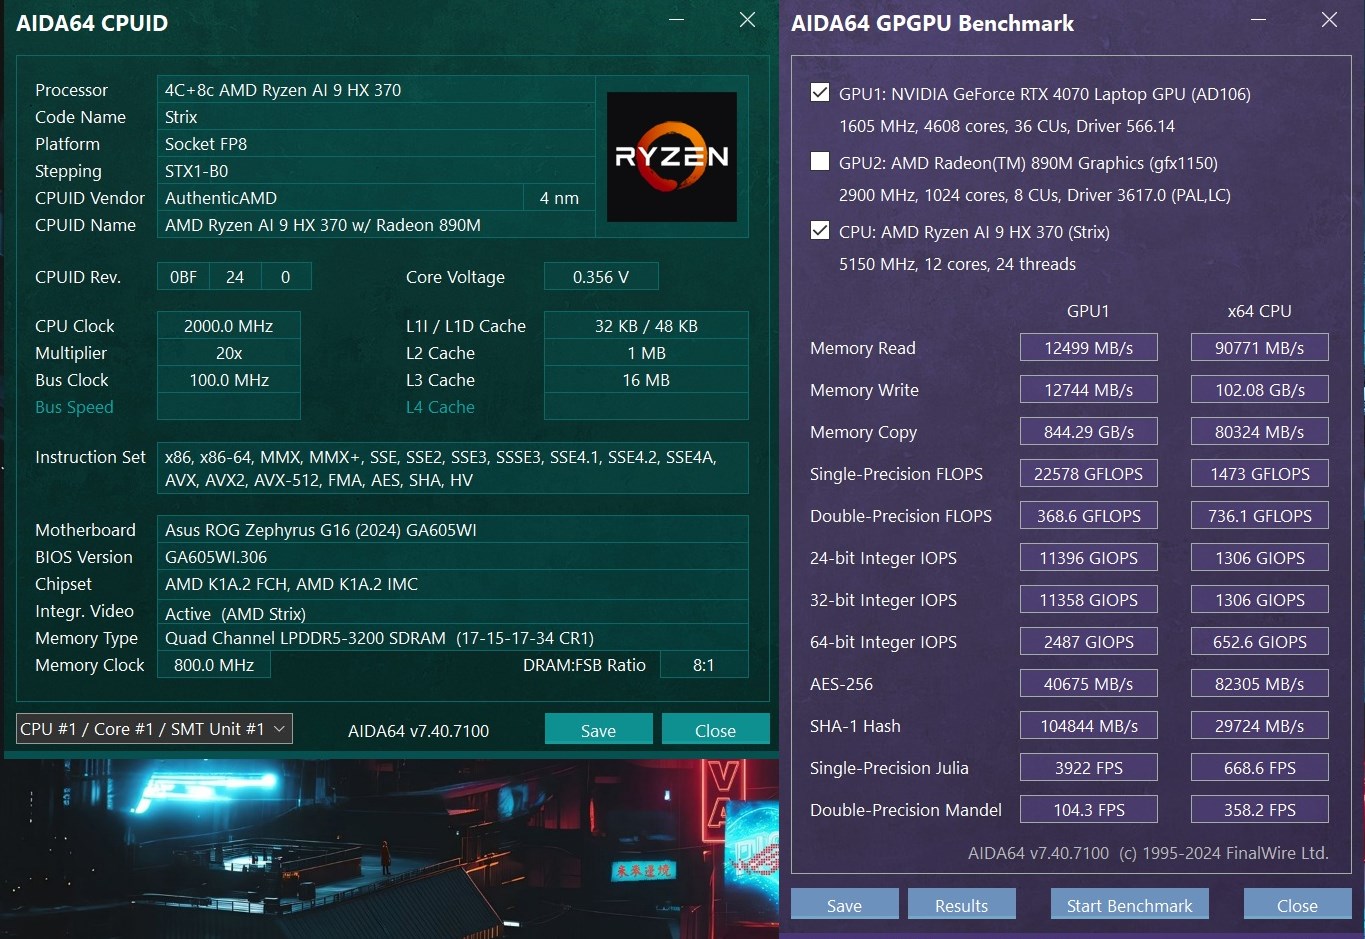1365x939 pixels.
Task: Select the CPU Clock value box
Action: 228,326
